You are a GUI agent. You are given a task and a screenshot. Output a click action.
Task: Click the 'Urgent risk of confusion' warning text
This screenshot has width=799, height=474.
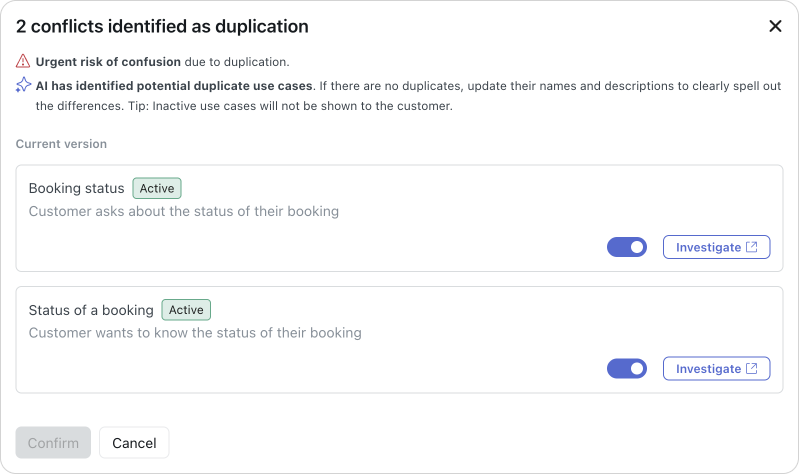(x=108, y=61)
